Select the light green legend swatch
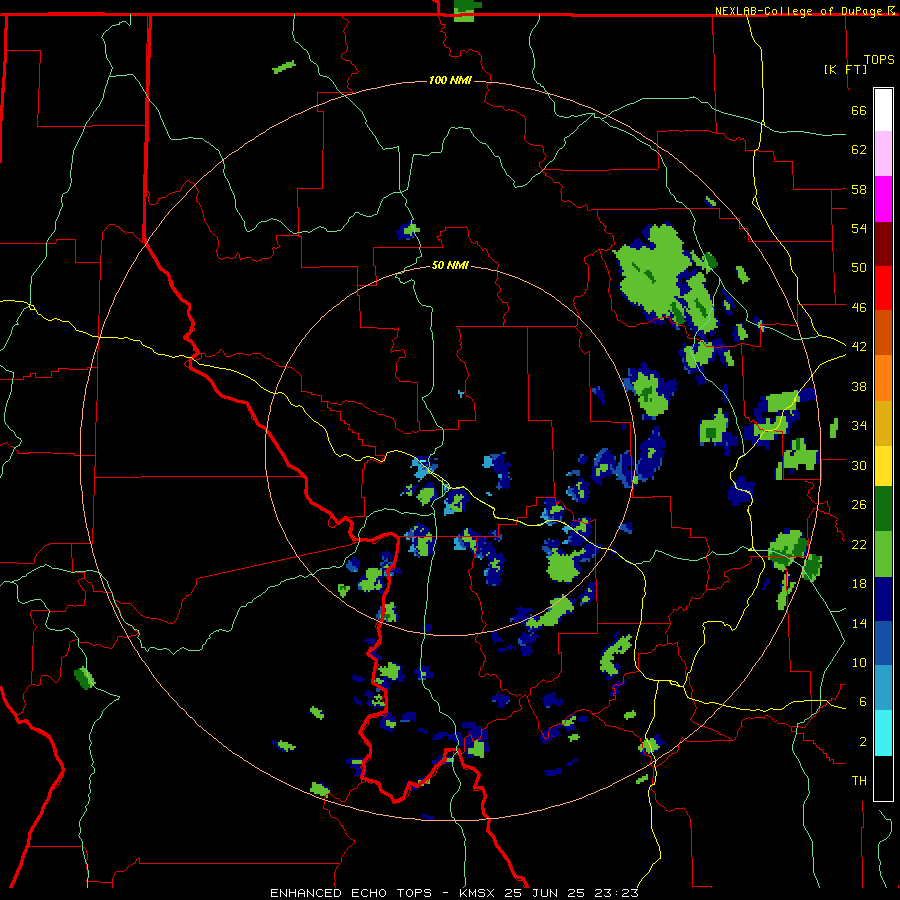900x900 pixels. pyautogui.click(x=883, y=554)
